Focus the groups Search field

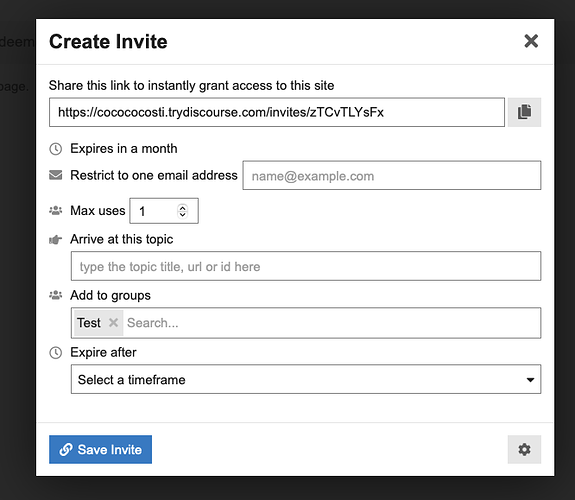332,323
